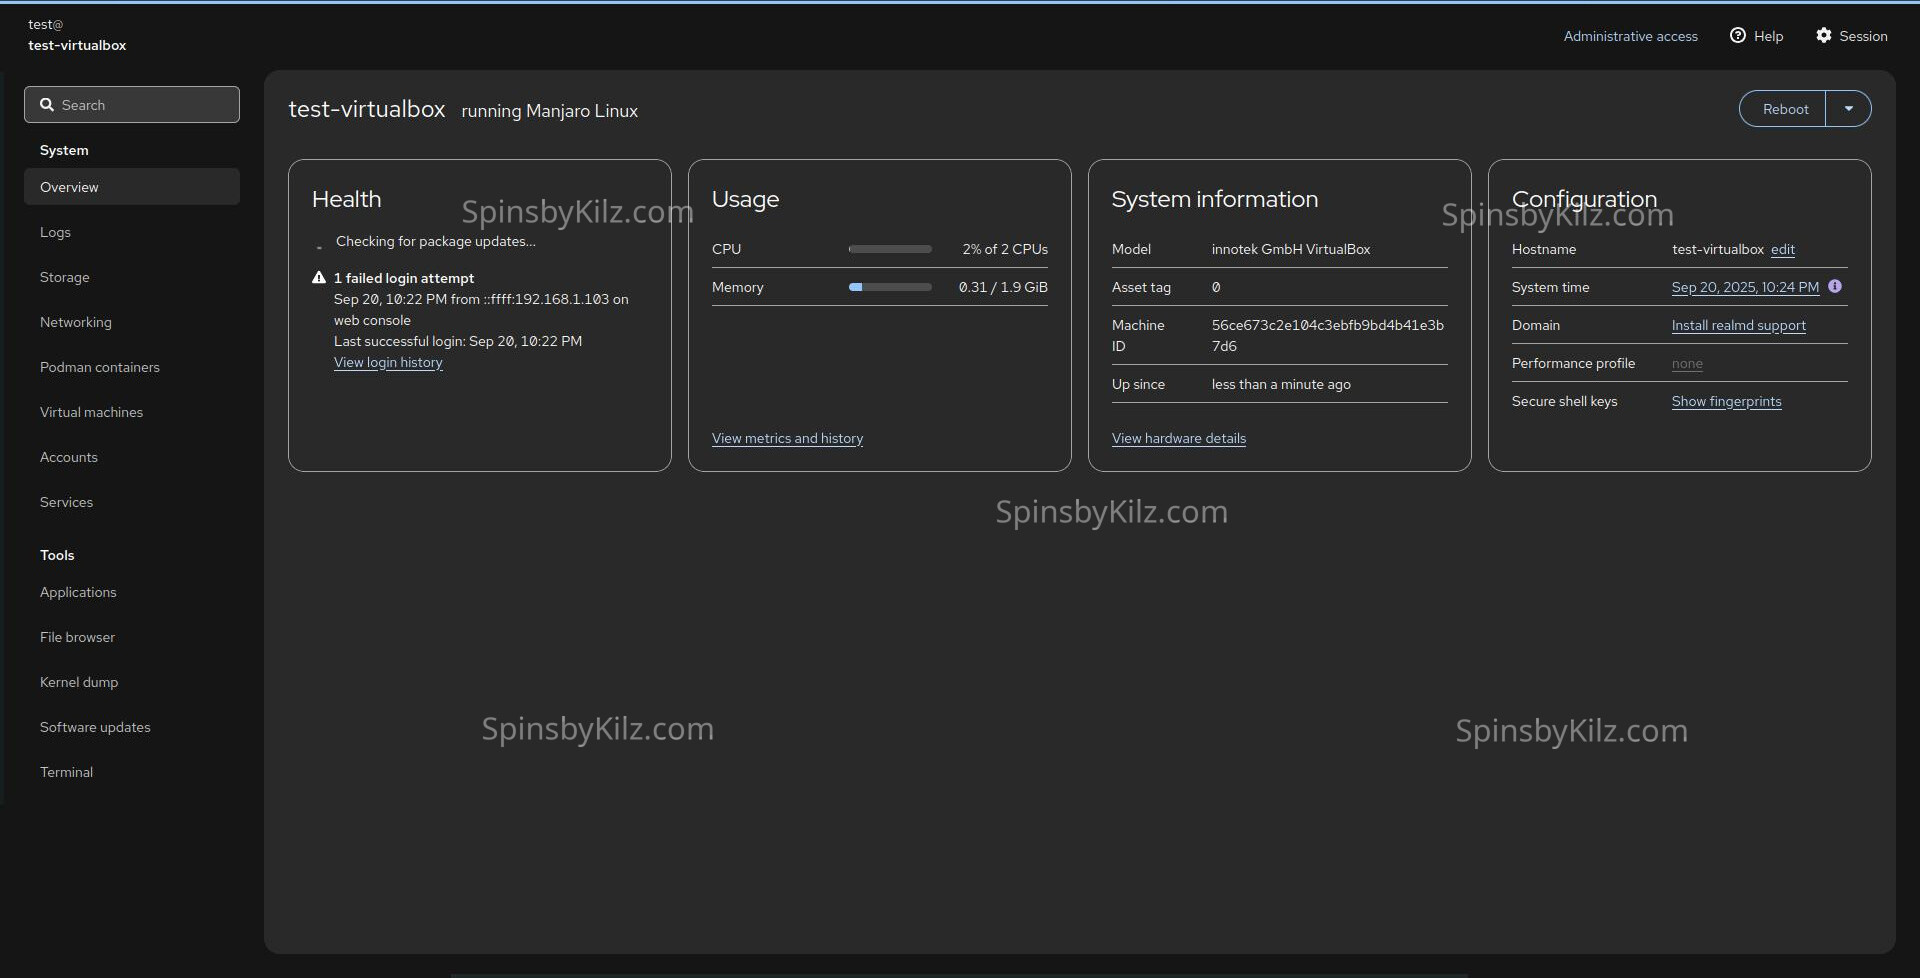1920x978 pixels.
Task: Click the Help question mark icon
Action: coord(1738,36)
